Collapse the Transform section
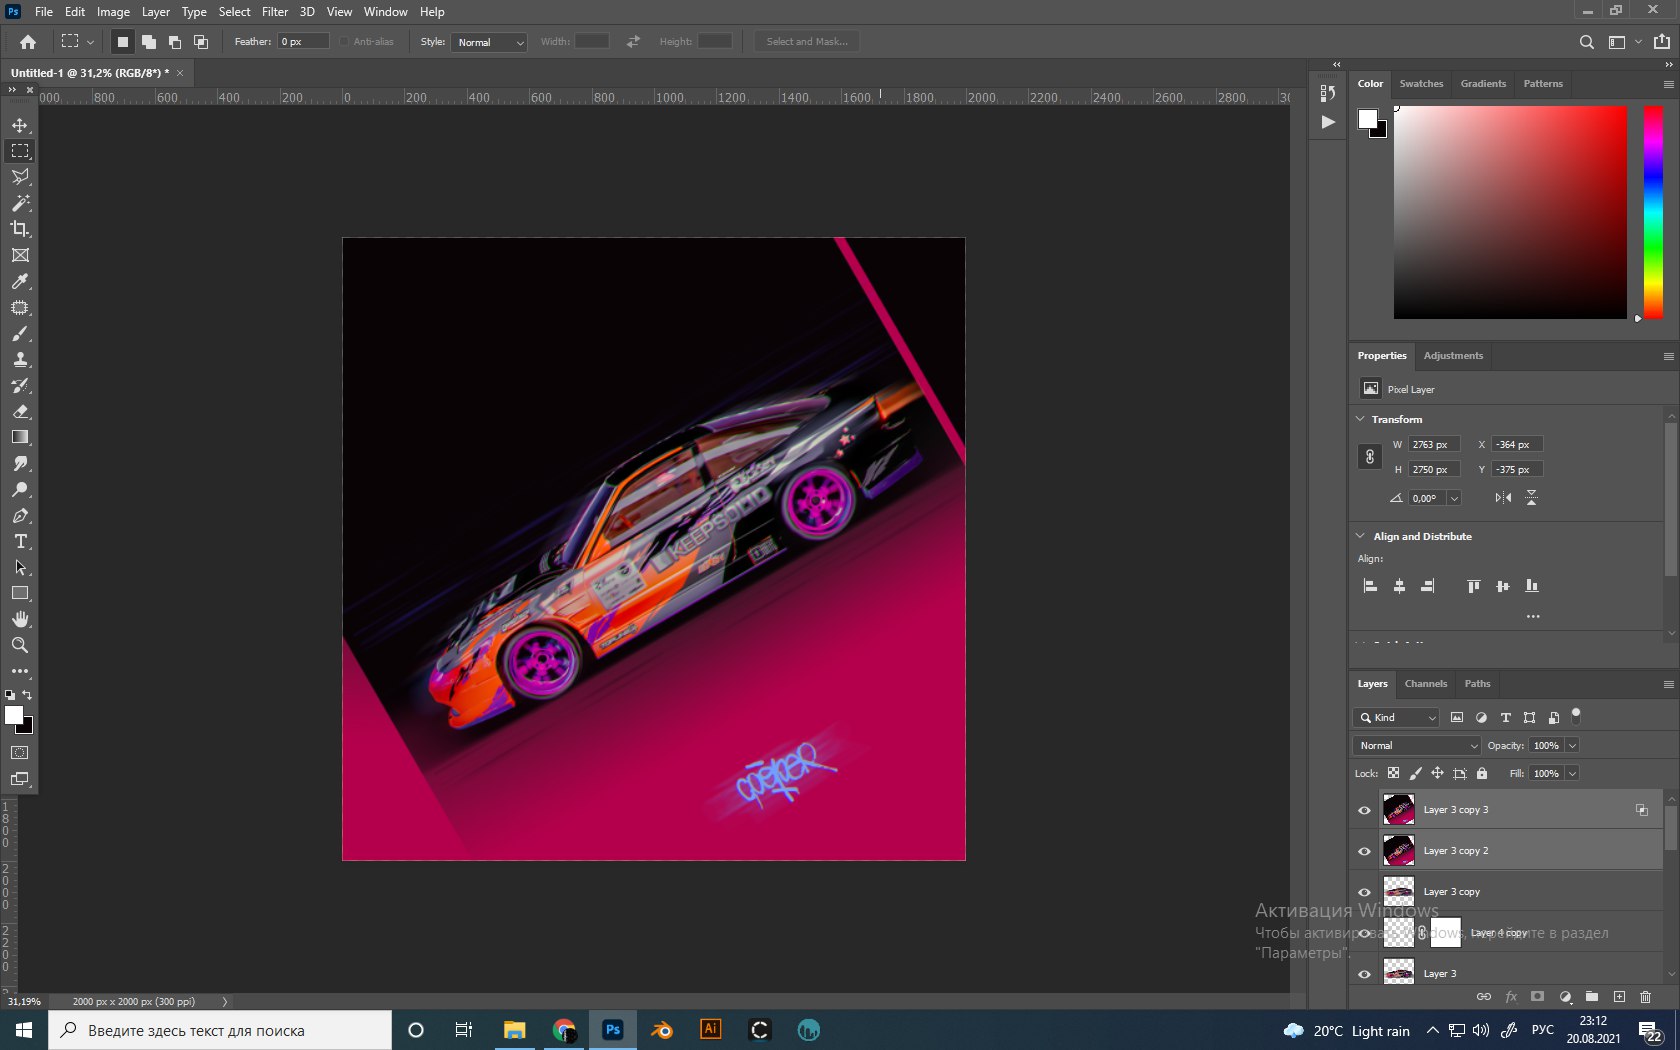 tap(1360, 419)
